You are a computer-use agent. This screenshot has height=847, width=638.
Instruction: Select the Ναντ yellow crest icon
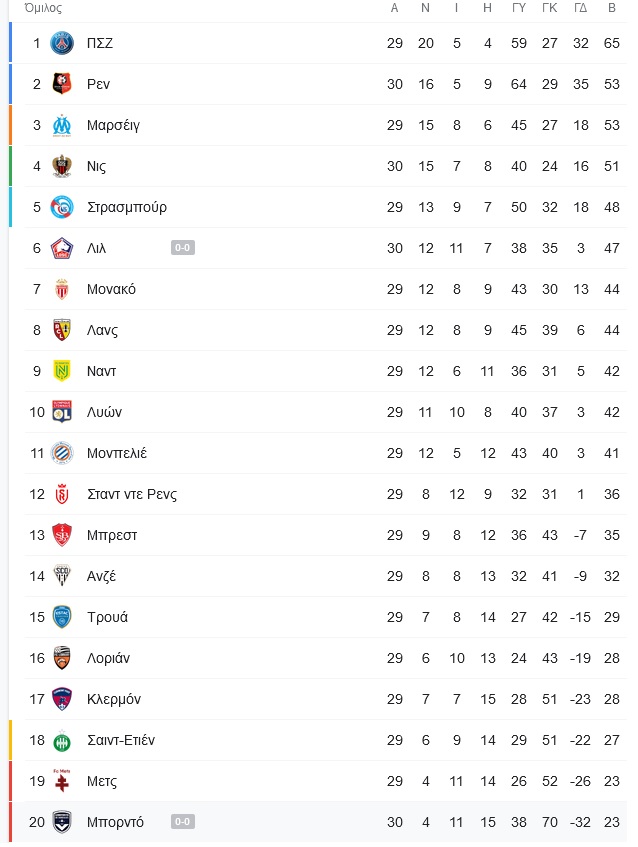point(62,371)
